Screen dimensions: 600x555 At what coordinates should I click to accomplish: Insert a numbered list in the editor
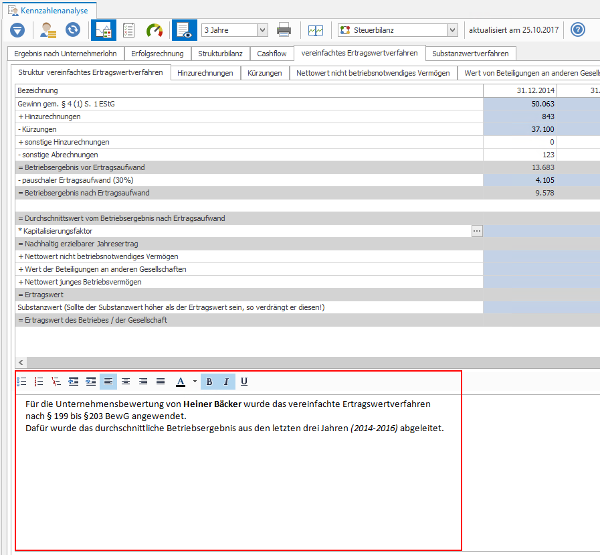click(39, 382)
